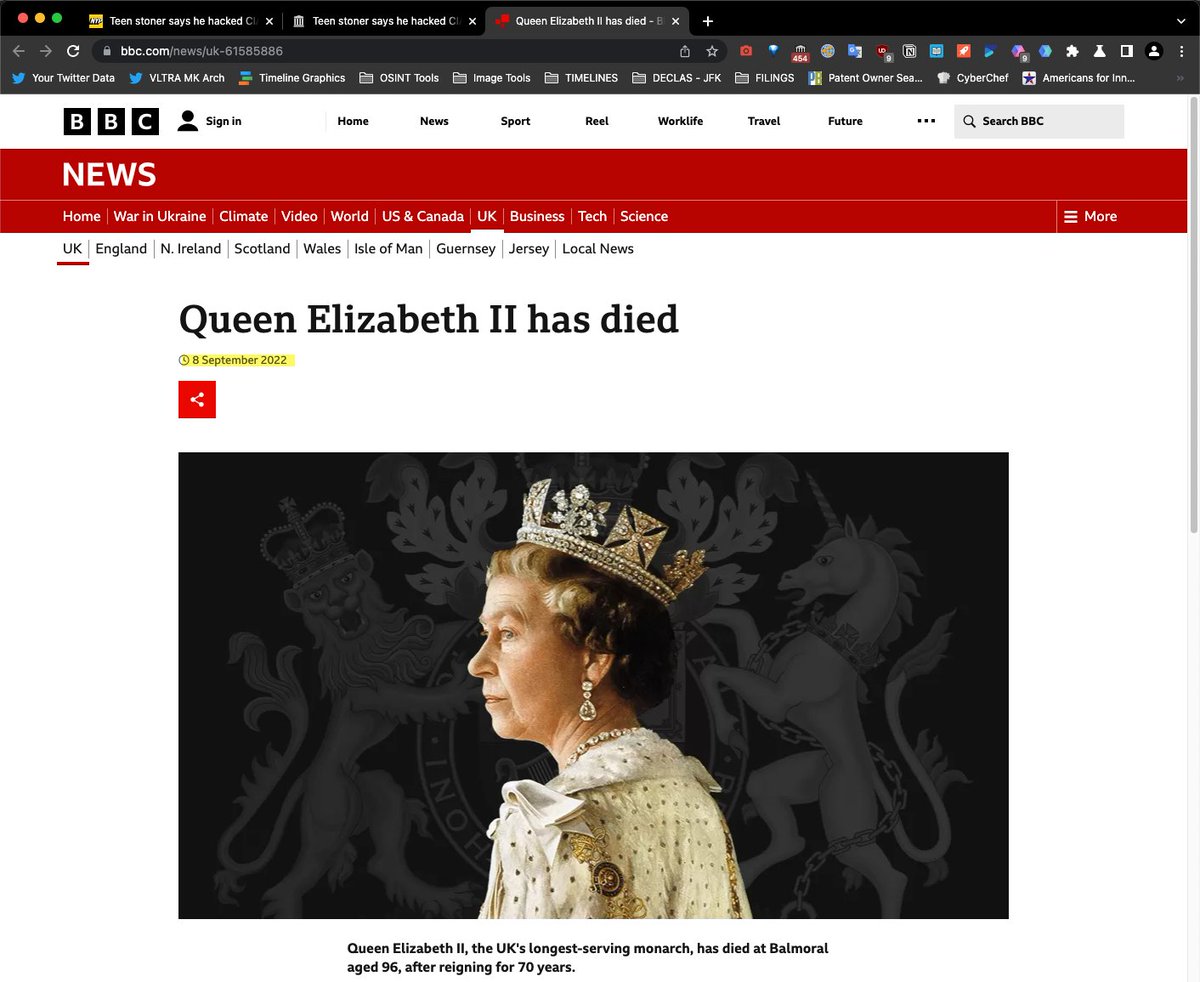This screenshot has width=1200, height=982.
Task: Reload the page with the refresh icon
Action: 73,51
